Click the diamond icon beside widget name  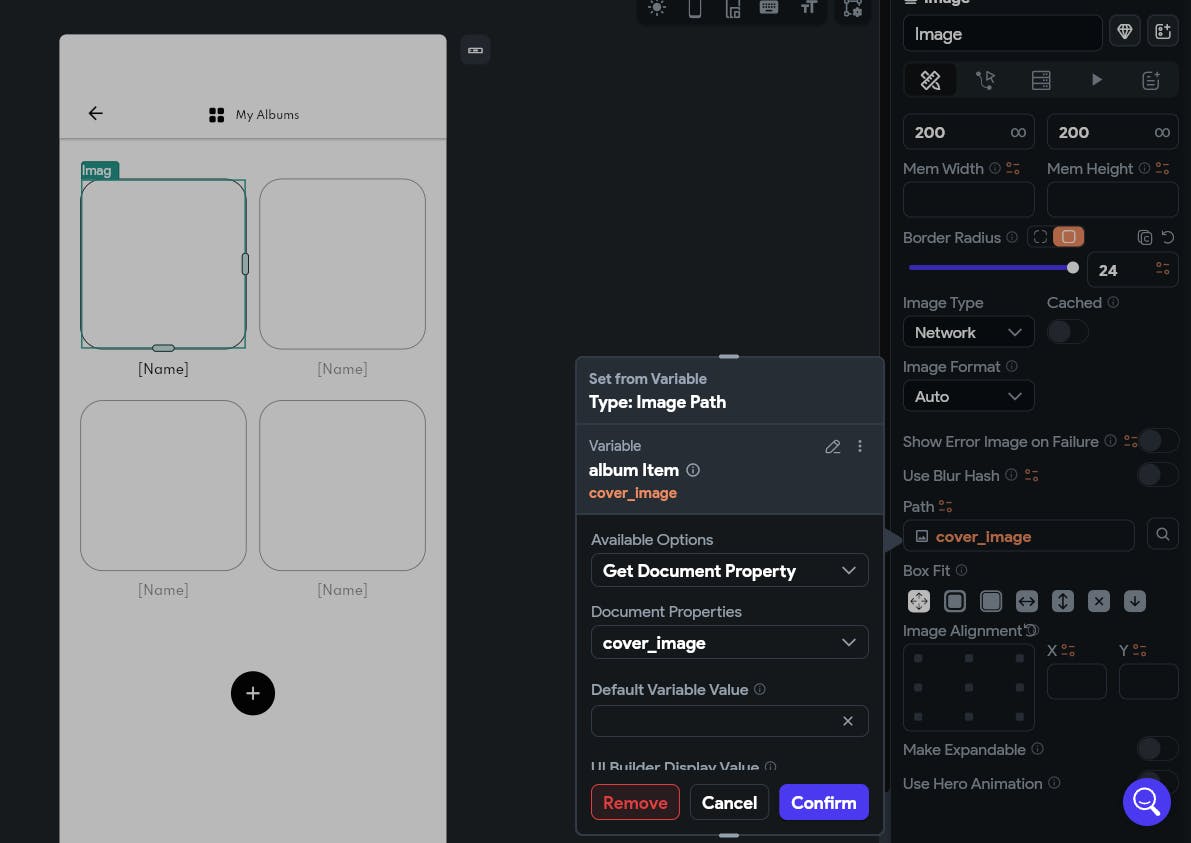tap(1124, 32)
